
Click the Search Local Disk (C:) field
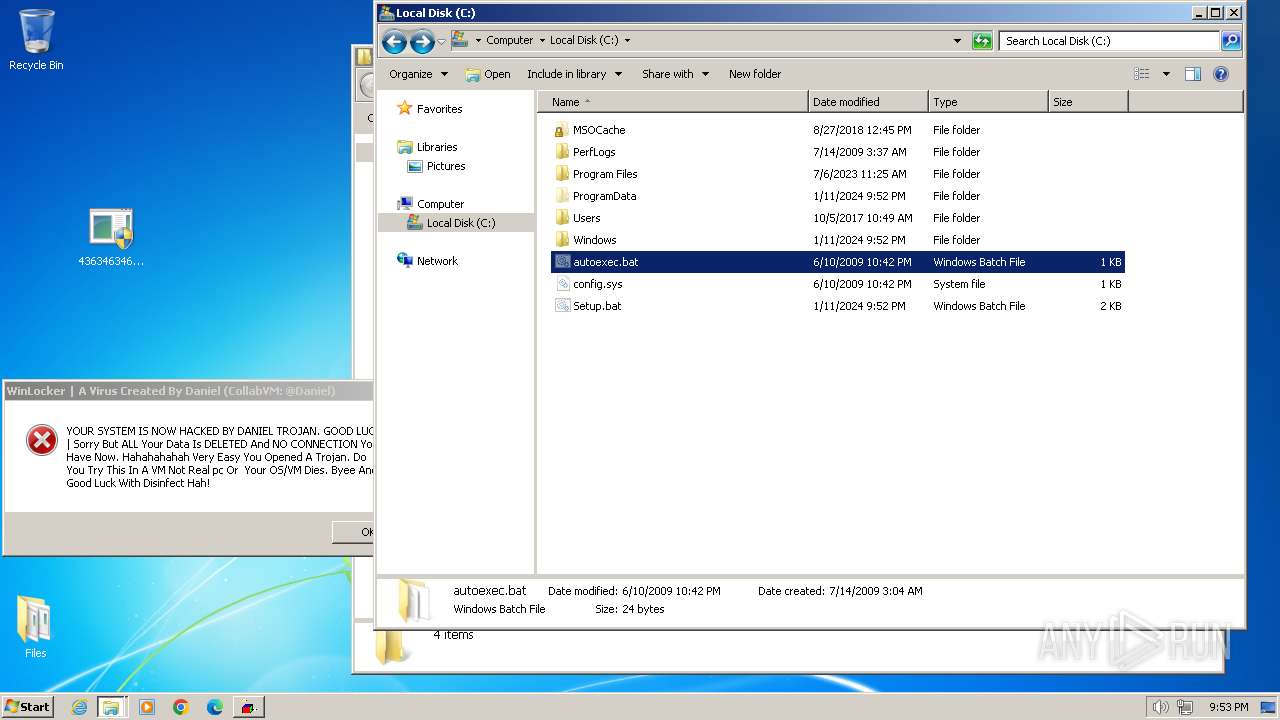pos(1109,41)
